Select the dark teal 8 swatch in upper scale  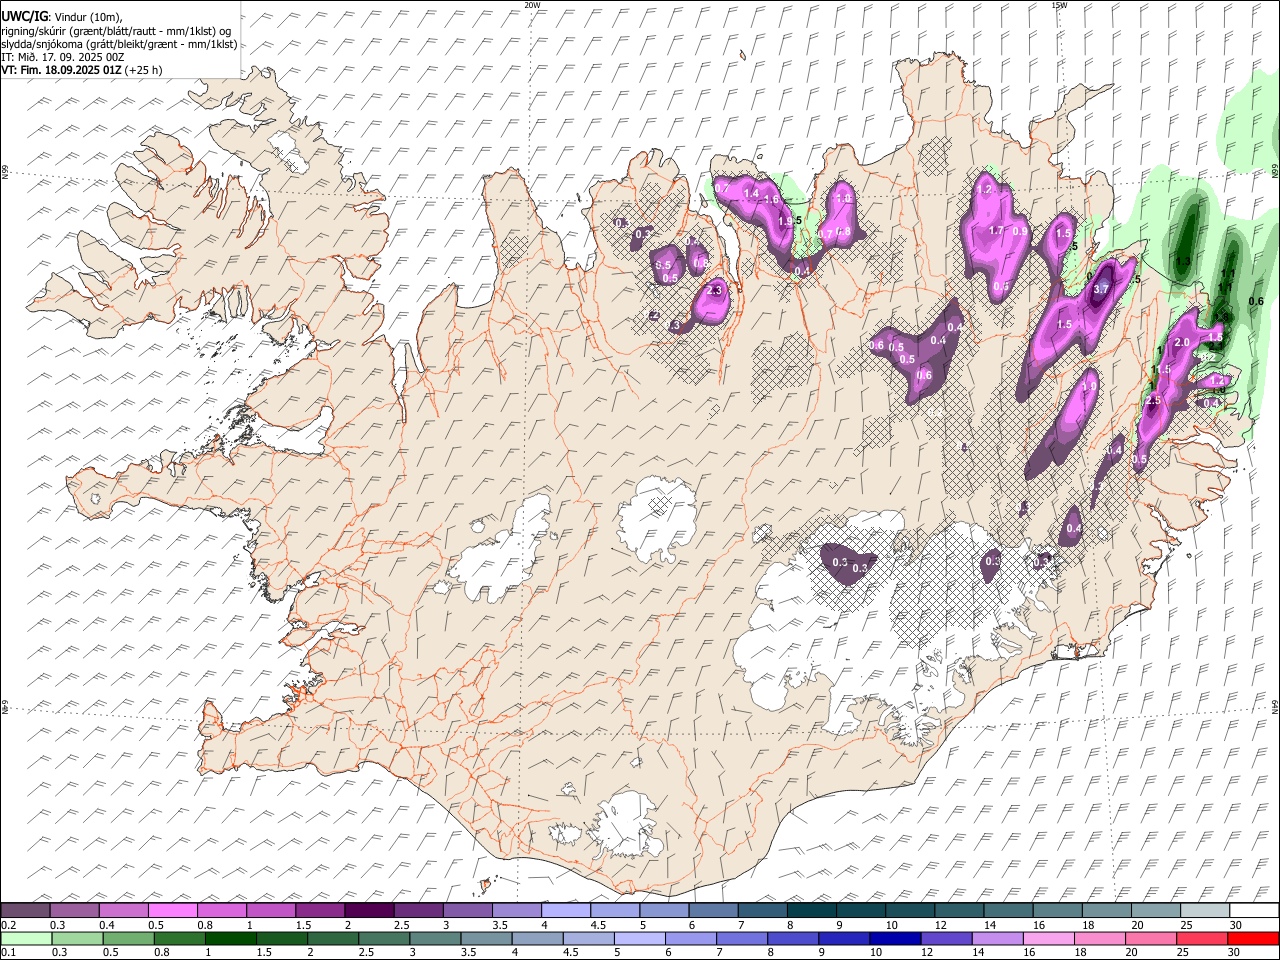(x=811, y=911)
